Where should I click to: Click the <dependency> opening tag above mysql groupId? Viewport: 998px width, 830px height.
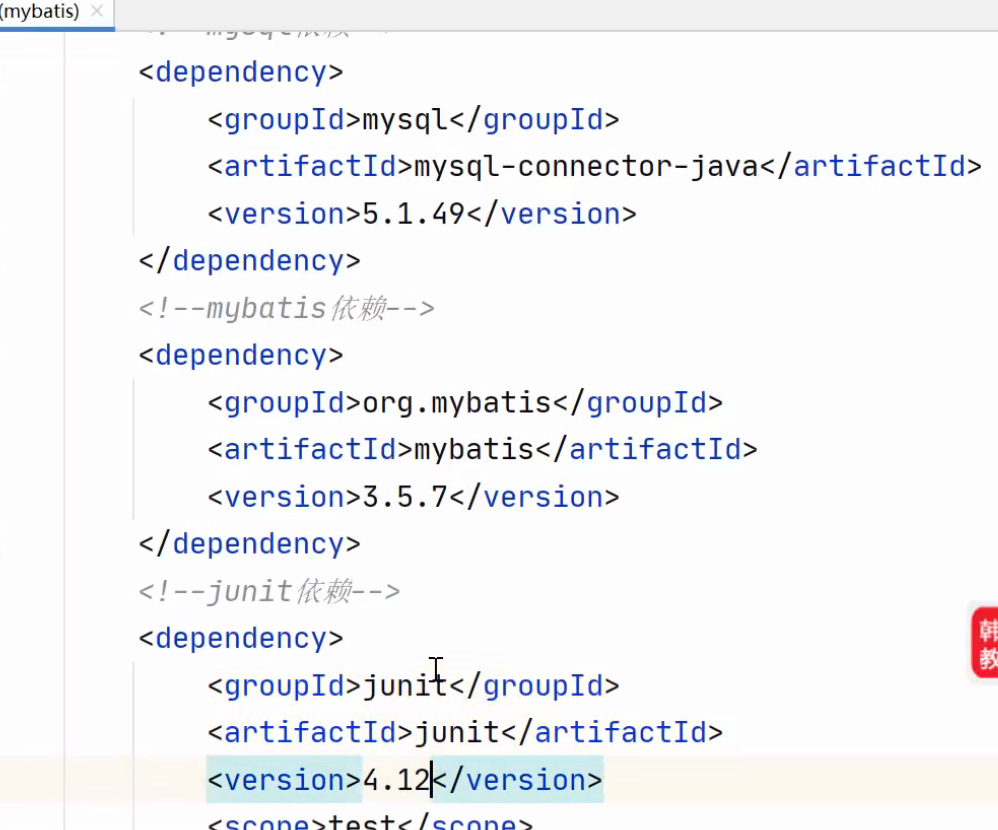pyautogui.click(x=241, y=72)
